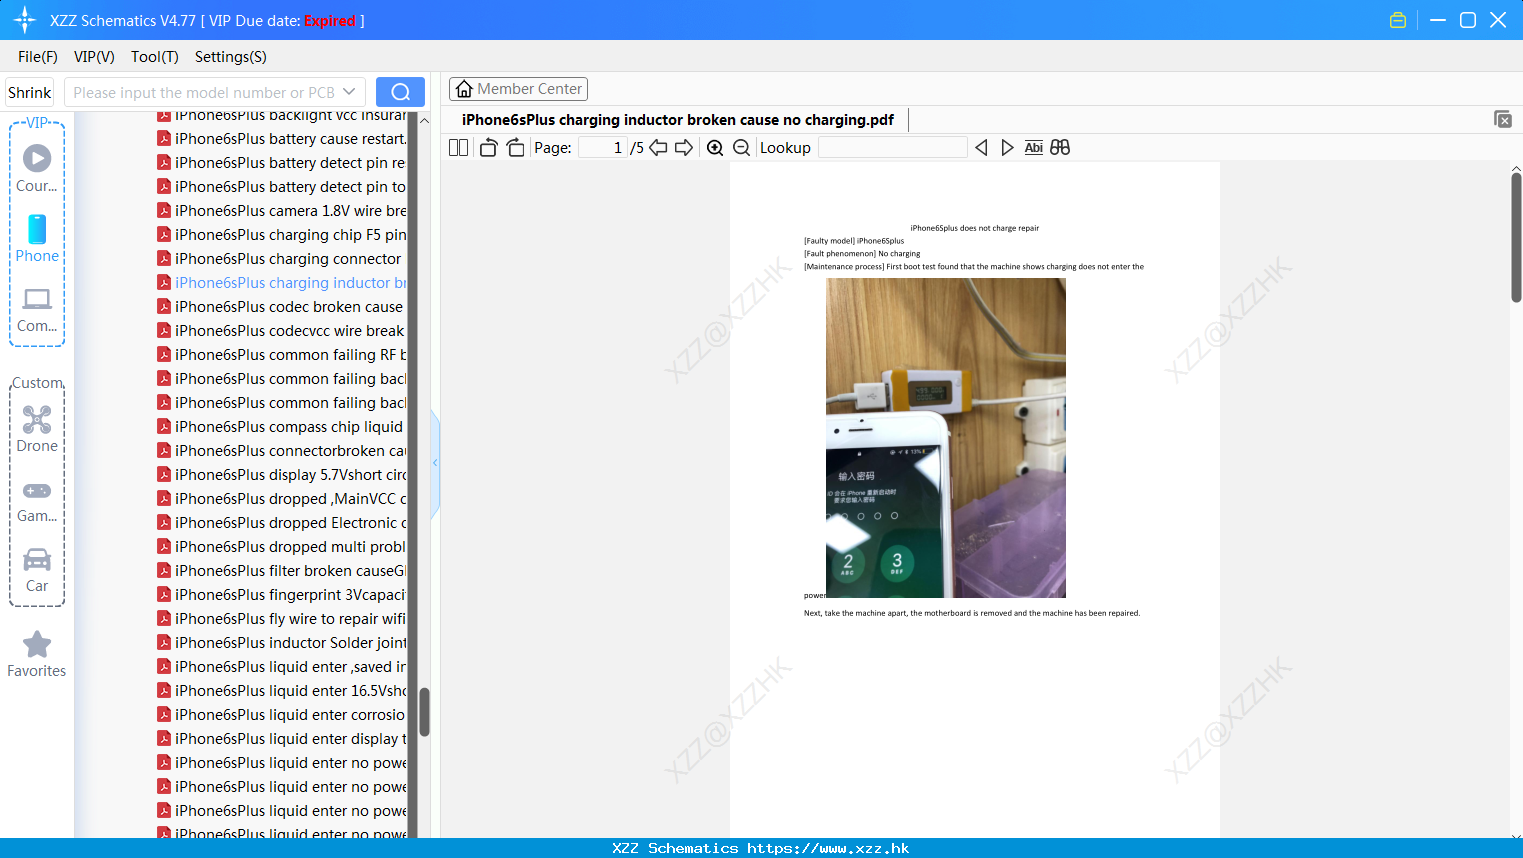Open iPhone6sPlus codecvcc wire break file
Viewport: 1523px width, 858px height.
click(x=281, y=331)
